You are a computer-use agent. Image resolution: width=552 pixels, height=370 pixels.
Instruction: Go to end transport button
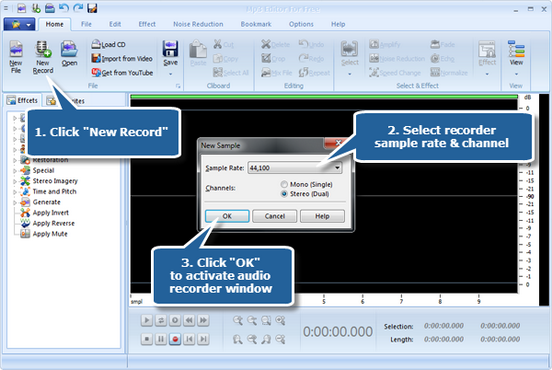click(x=203, y=339)
